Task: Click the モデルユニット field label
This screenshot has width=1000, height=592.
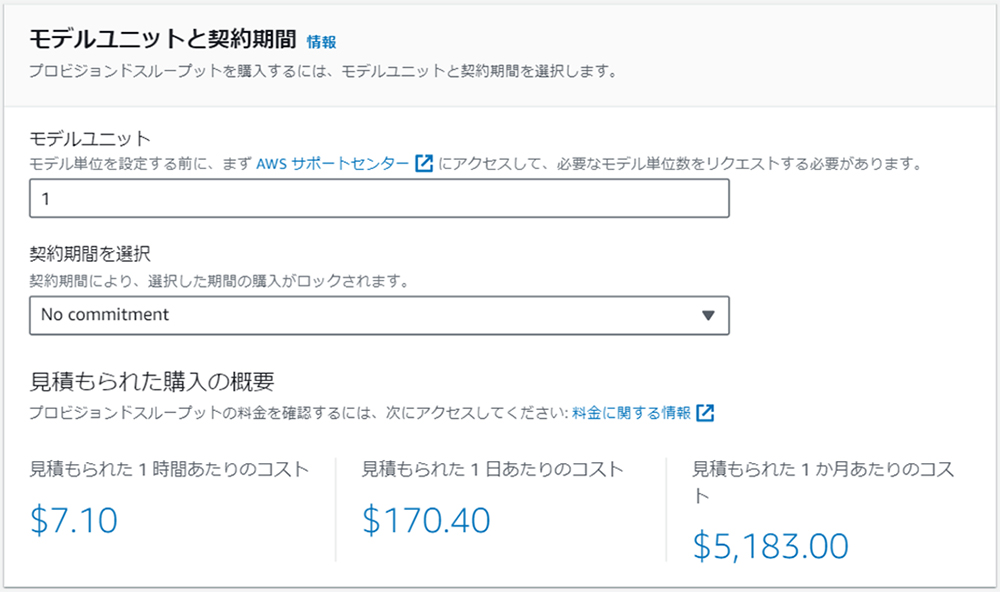Action: coord(90,138)
